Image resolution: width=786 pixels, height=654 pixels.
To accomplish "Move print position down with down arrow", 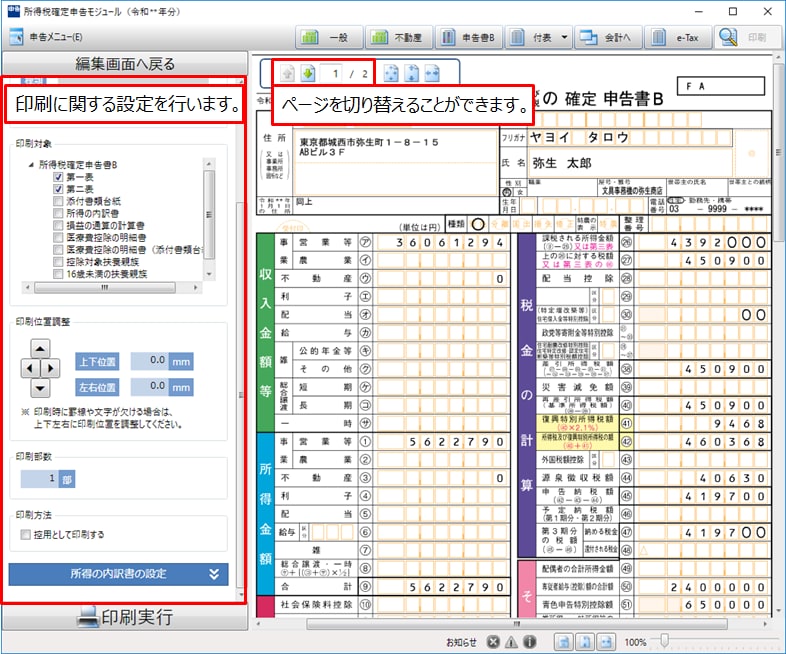I will [x=39, y=388].
